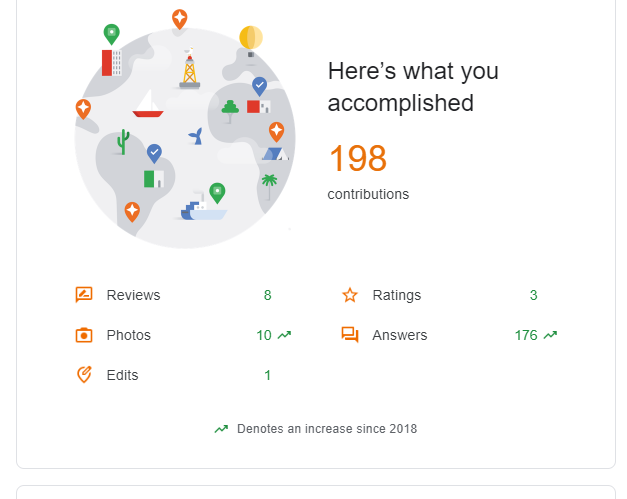Click the trending arrow beside Answers count
The image size is (627, 499).
point(550,335)
